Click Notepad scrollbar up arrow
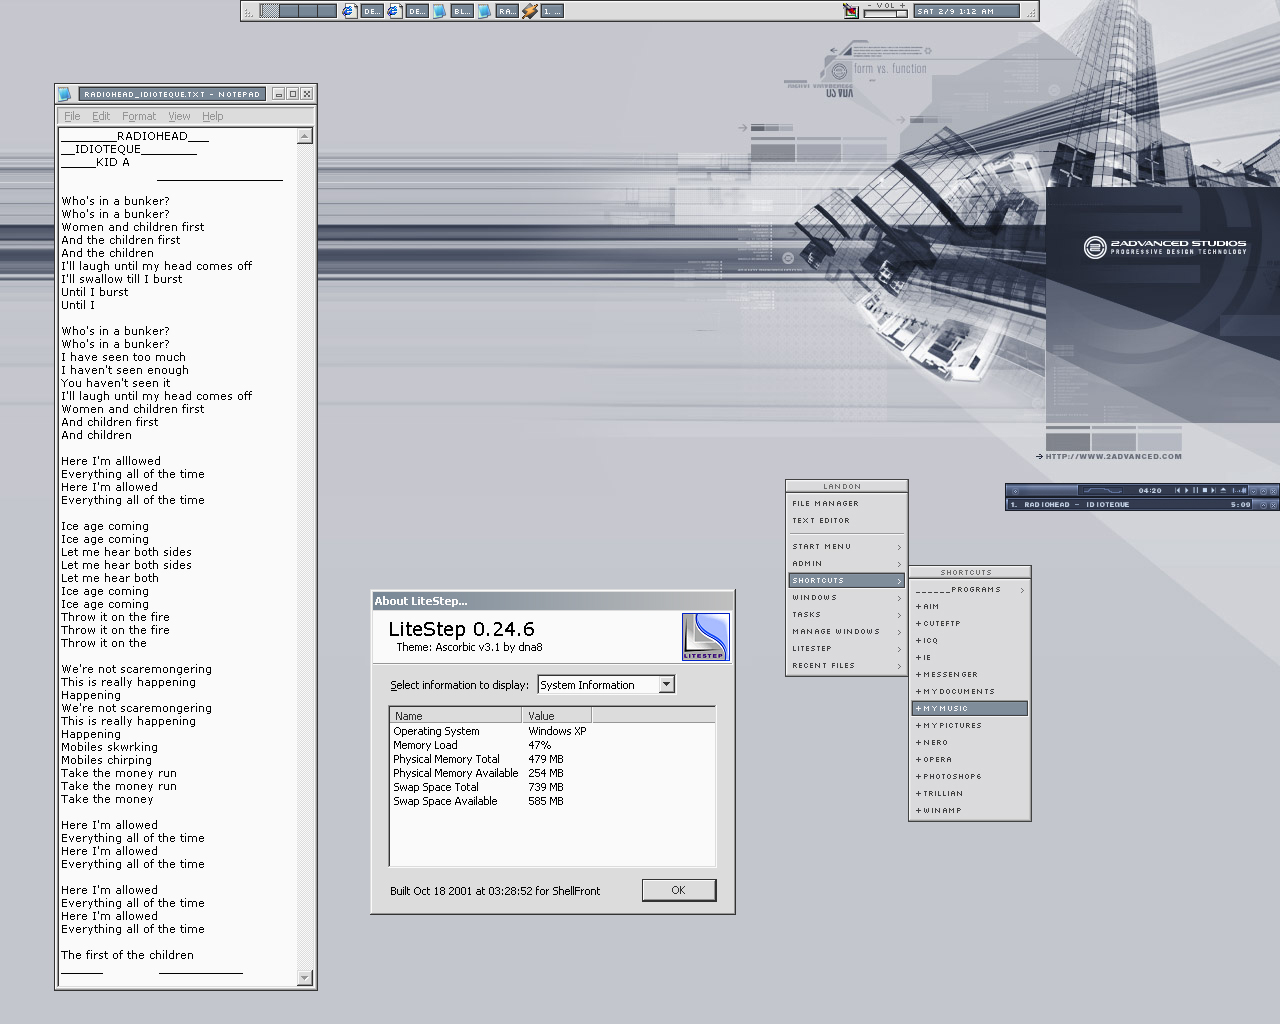Screen dimensions: 1280x1024 [305, 136]
